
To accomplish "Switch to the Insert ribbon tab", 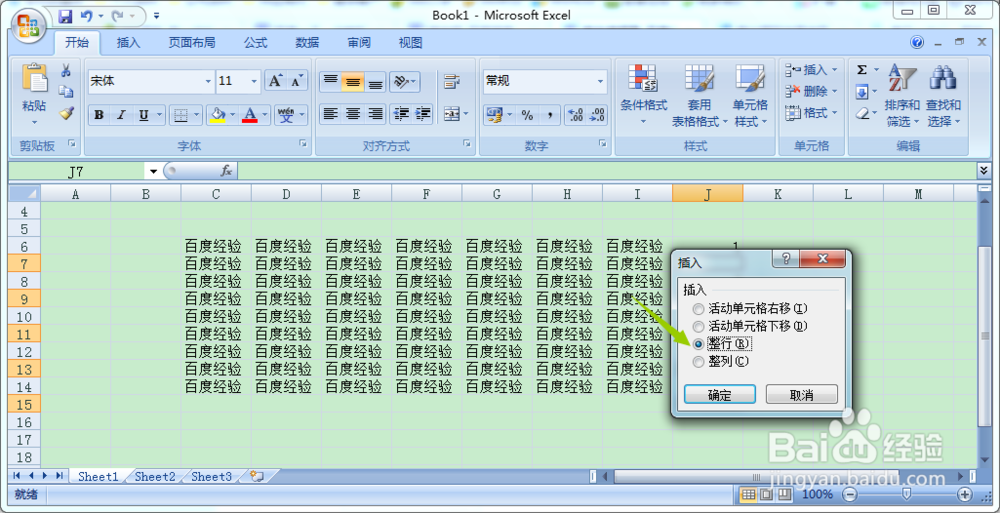I will pyautogui.click(x=128, y=43).
